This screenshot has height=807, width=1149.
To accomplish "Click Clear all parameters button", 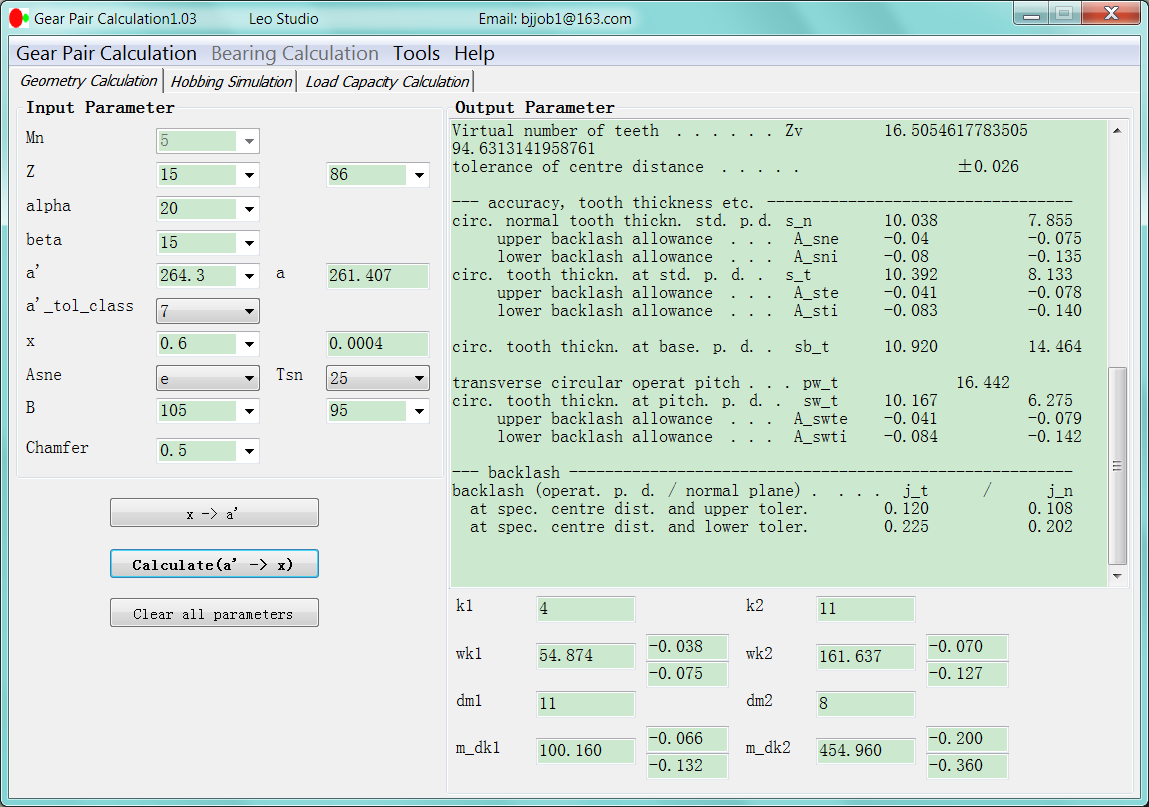I will coord(214,613).
